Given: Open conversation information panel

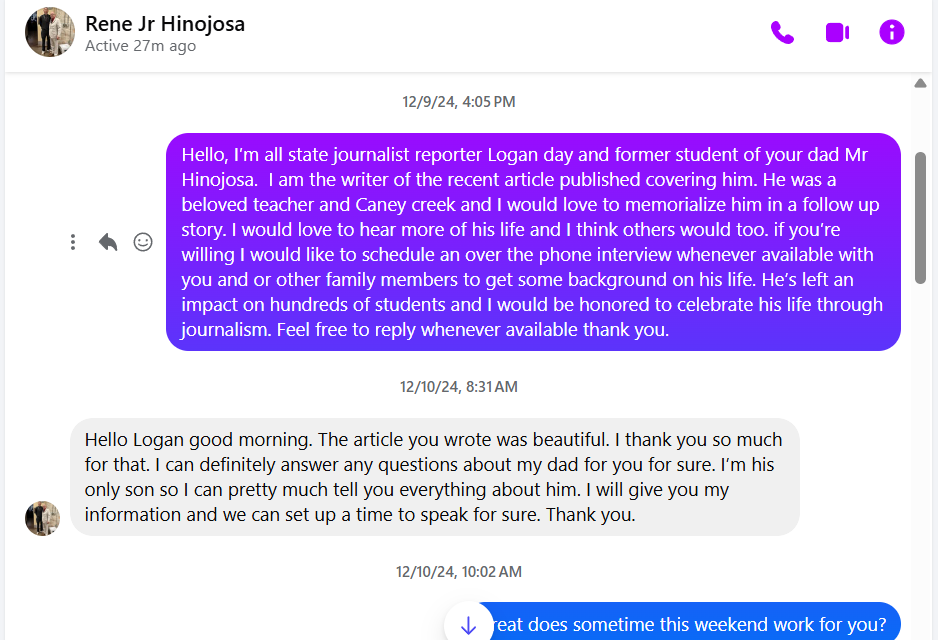Looking at the screenshot, I should click(x=891, y=33).
